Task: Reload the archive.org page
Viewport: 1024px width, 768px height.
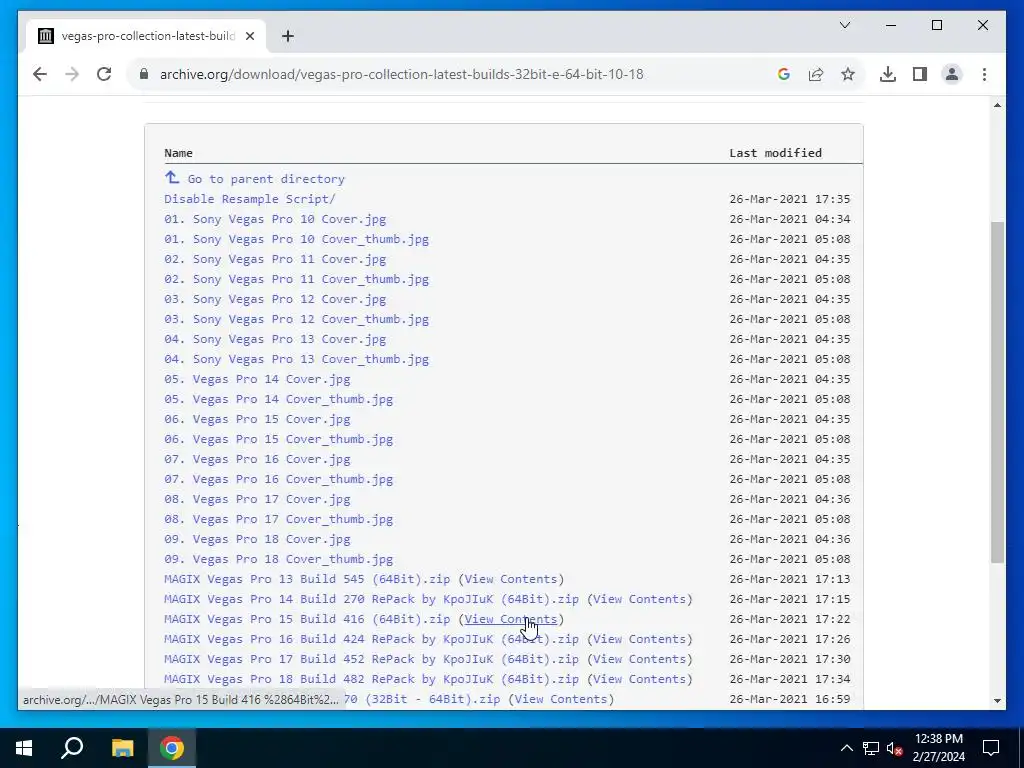Action: click(104, 74)
